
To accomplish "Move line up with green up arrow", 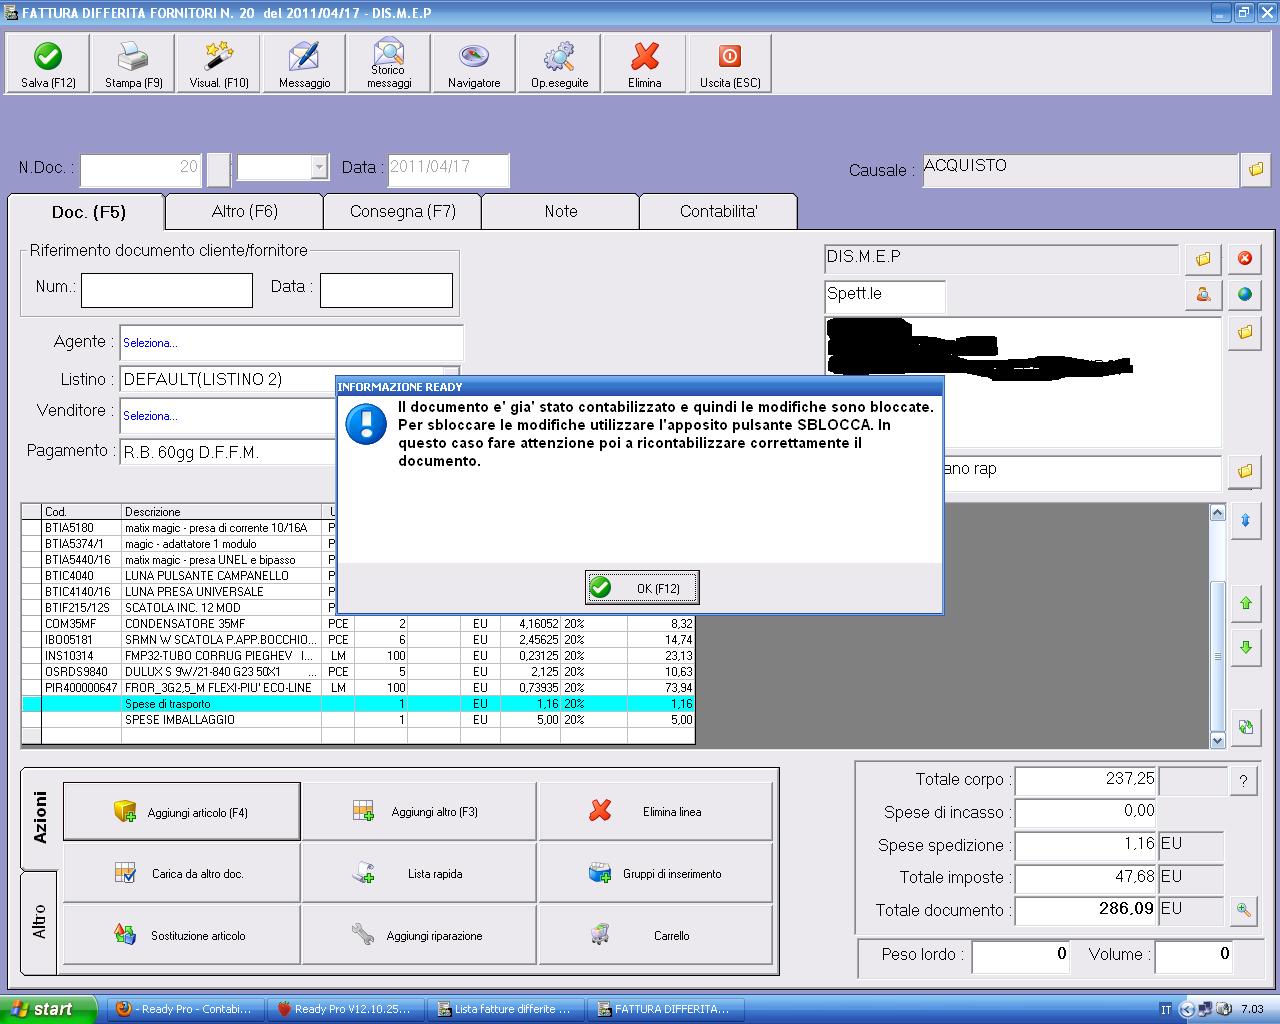I will tap(1246, 603).
